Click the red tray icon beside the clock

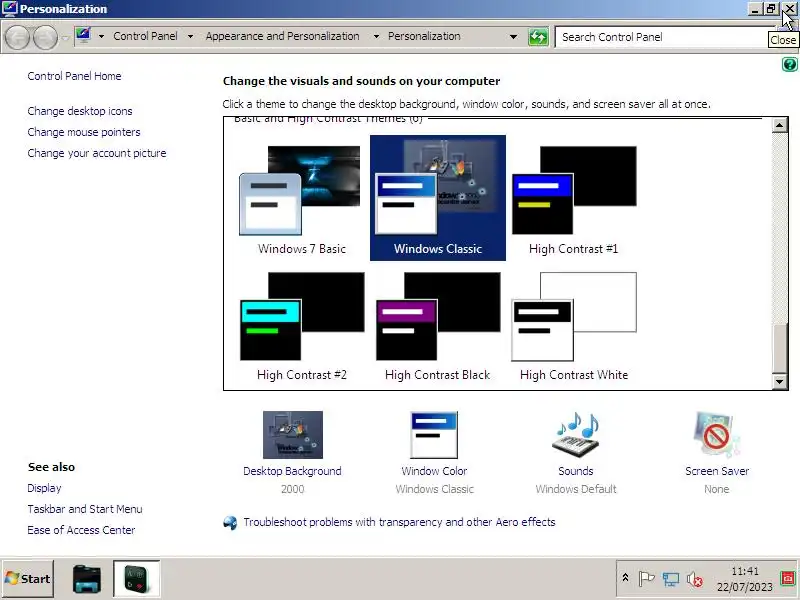coord(788,578)
